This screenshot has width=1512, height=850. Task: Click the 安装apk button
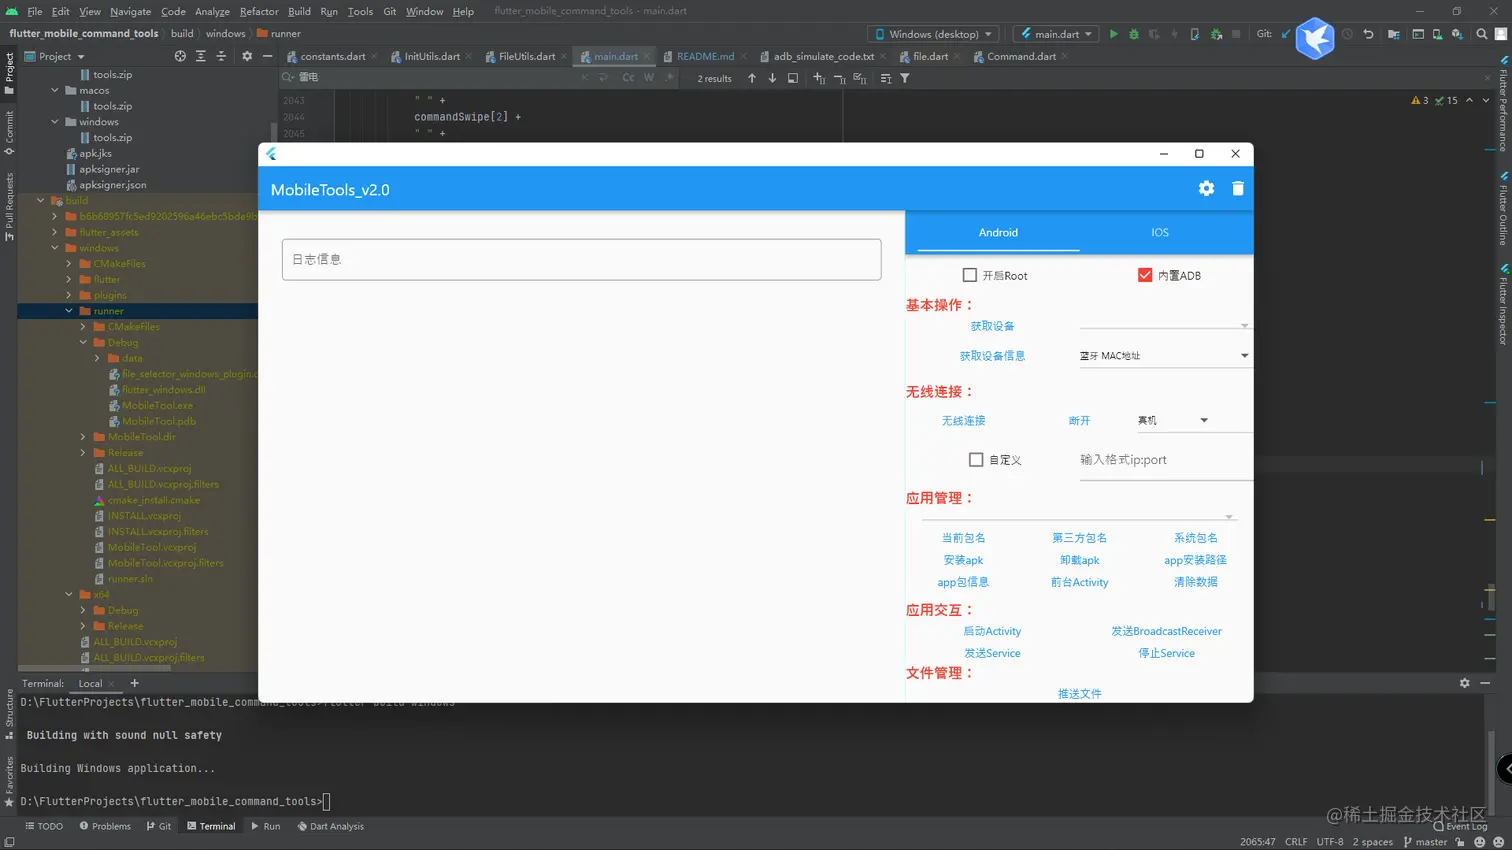963,560
